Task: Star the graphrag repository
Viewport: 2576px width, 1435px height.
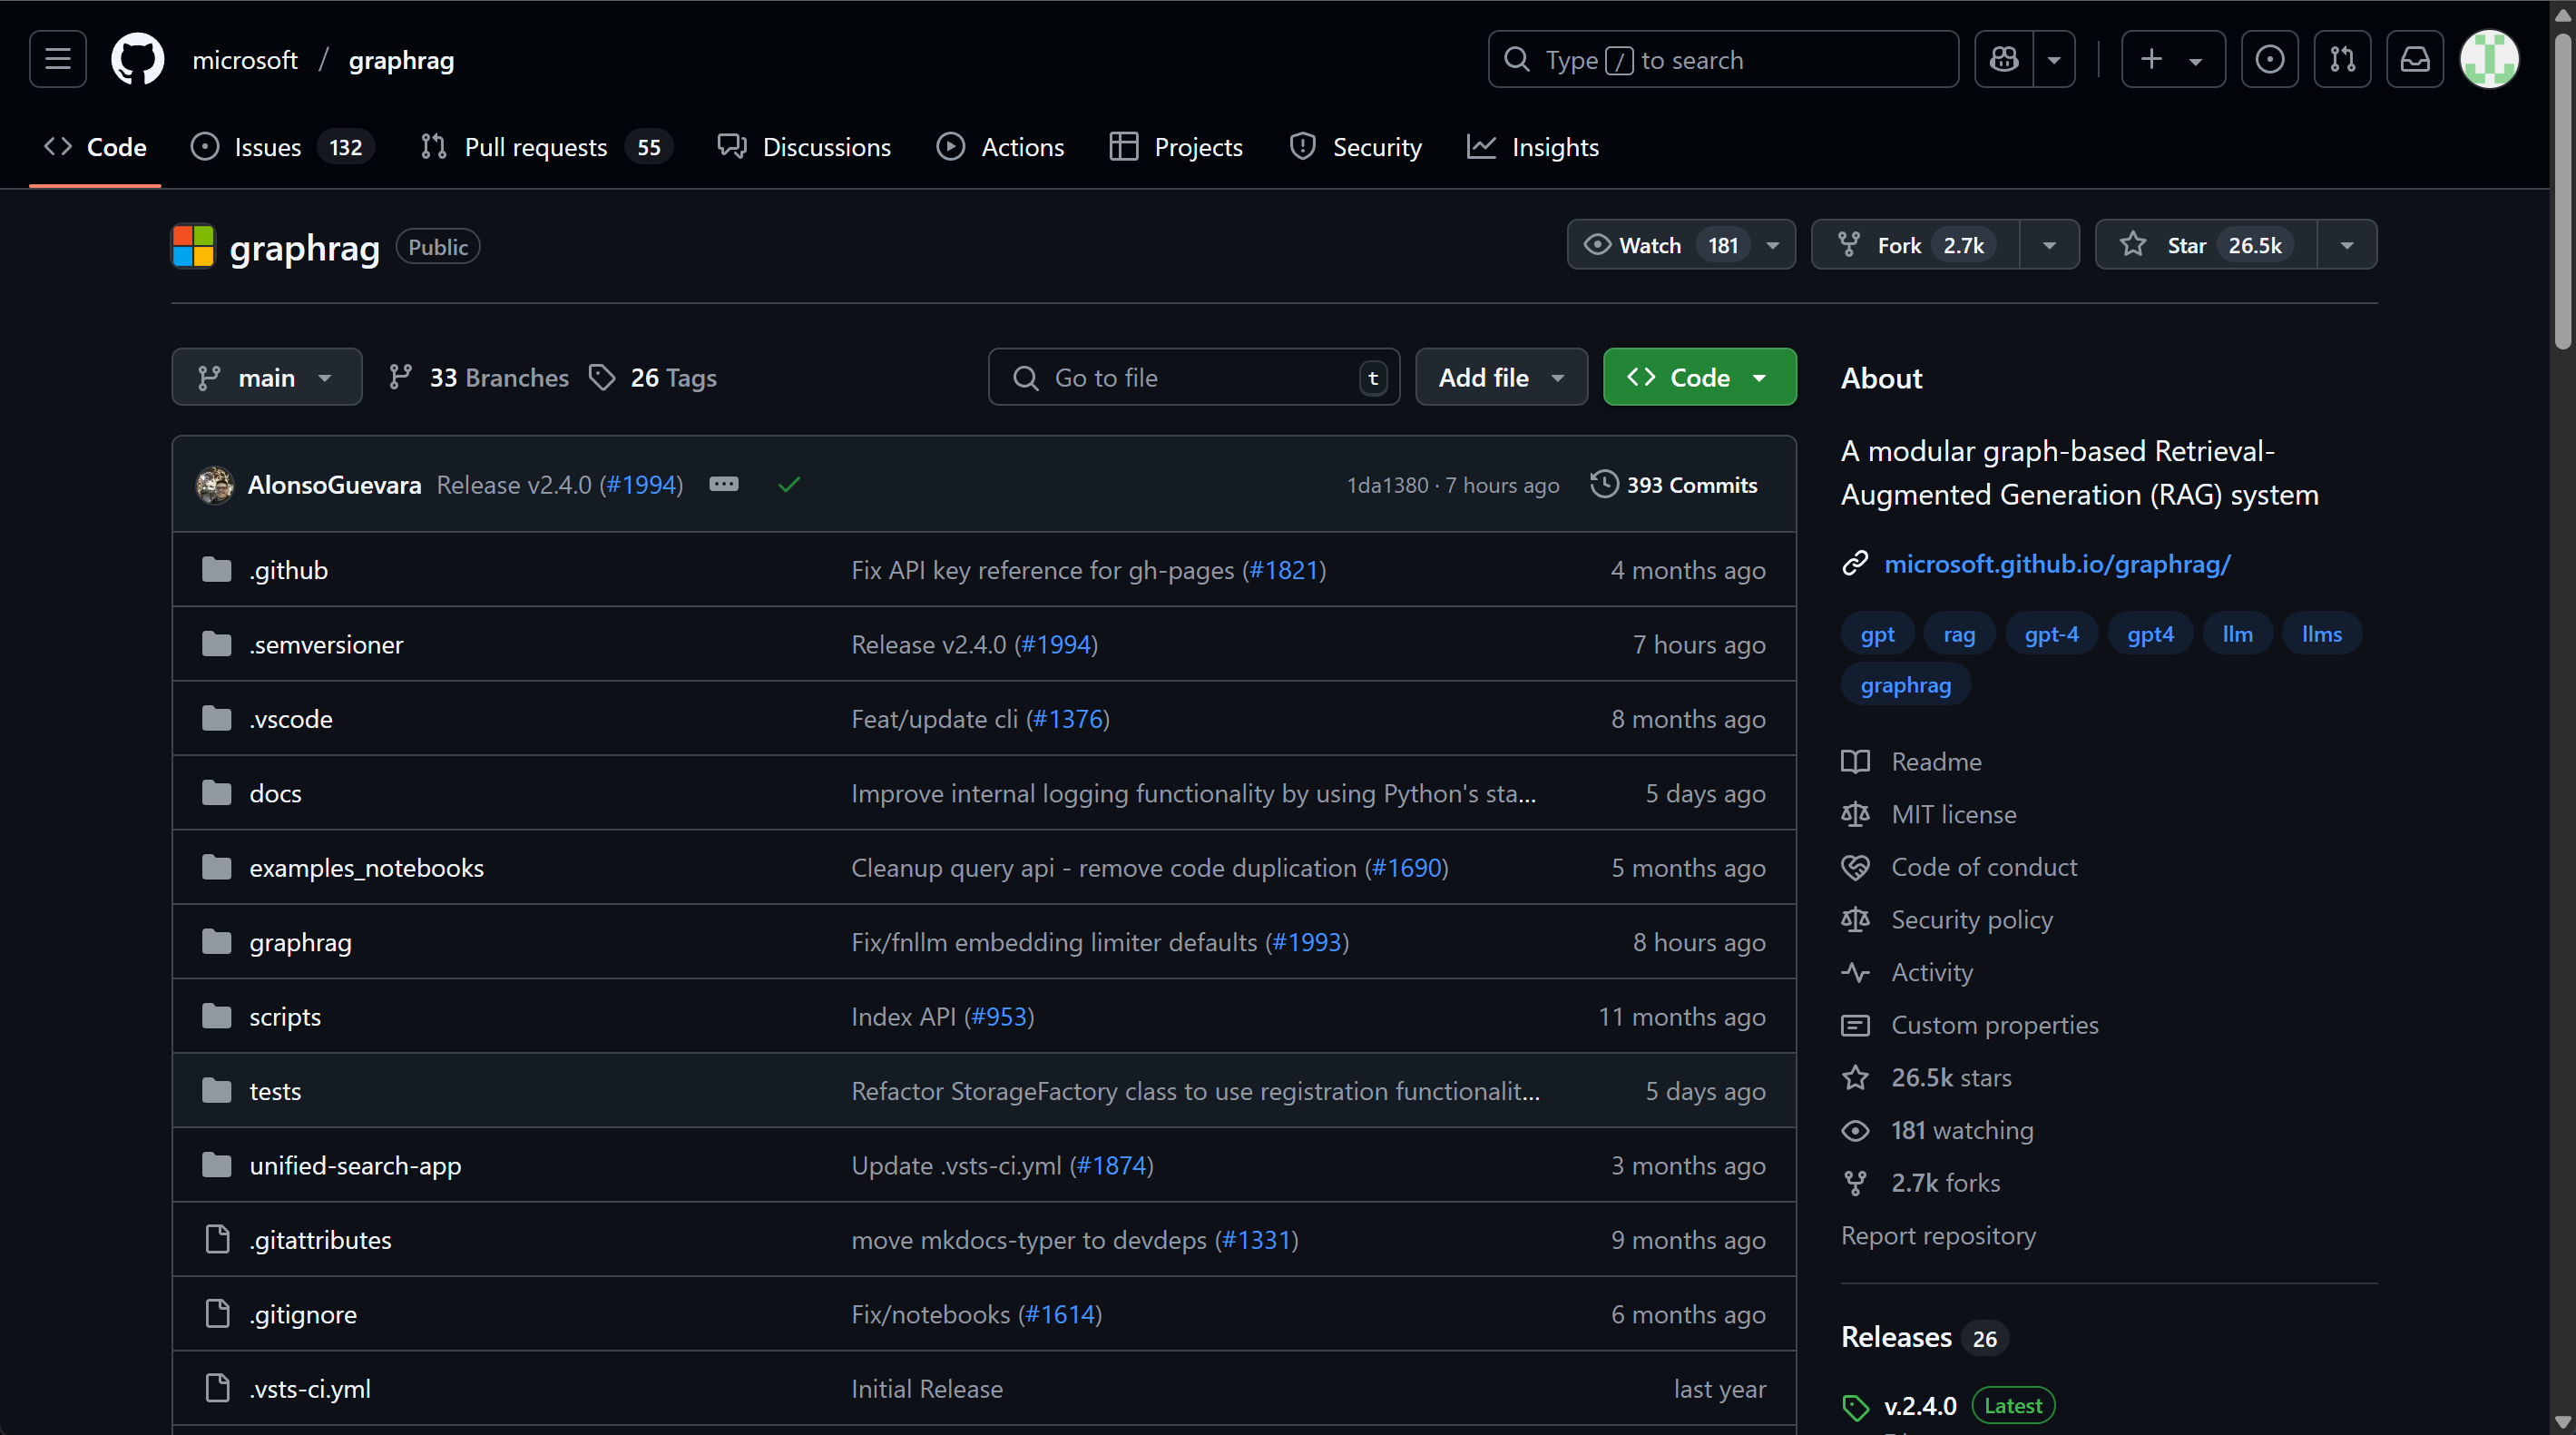Action: [x=2206, y=245]
